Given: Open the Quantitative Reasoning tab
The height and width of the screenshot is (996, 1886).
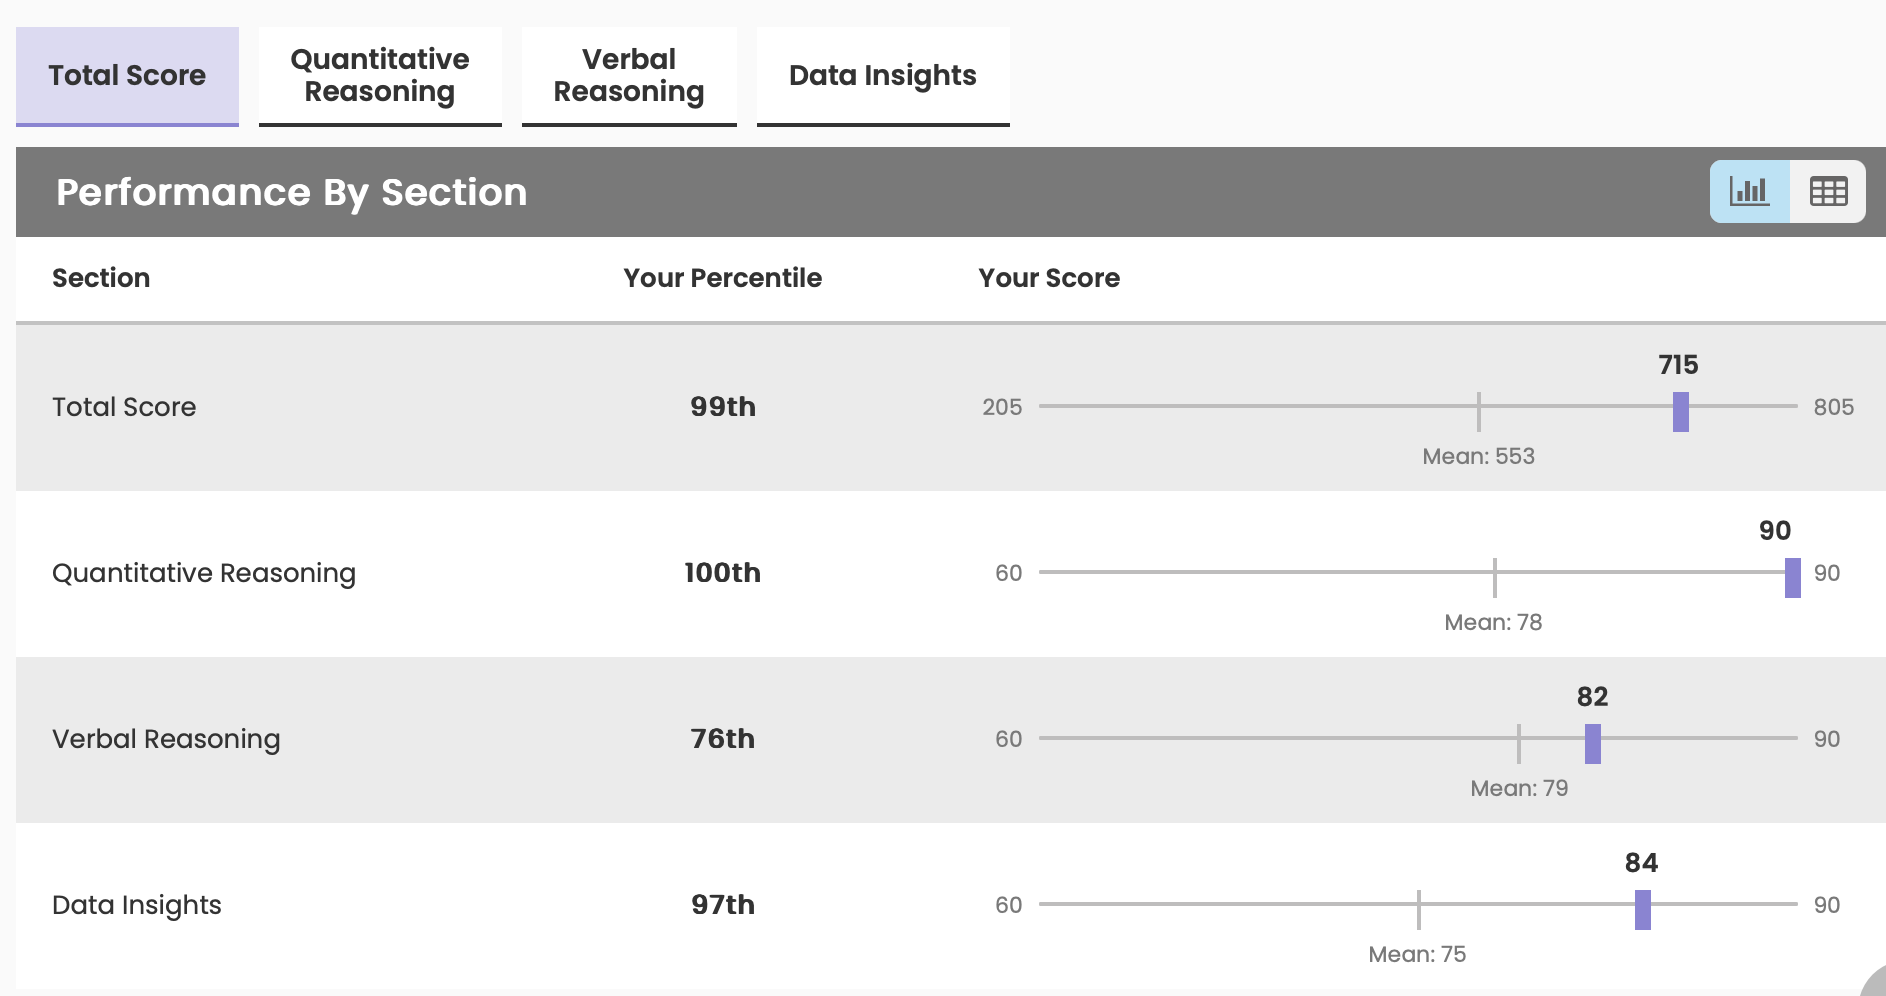Looking at the screenshot, I should [x=379, y=75].
